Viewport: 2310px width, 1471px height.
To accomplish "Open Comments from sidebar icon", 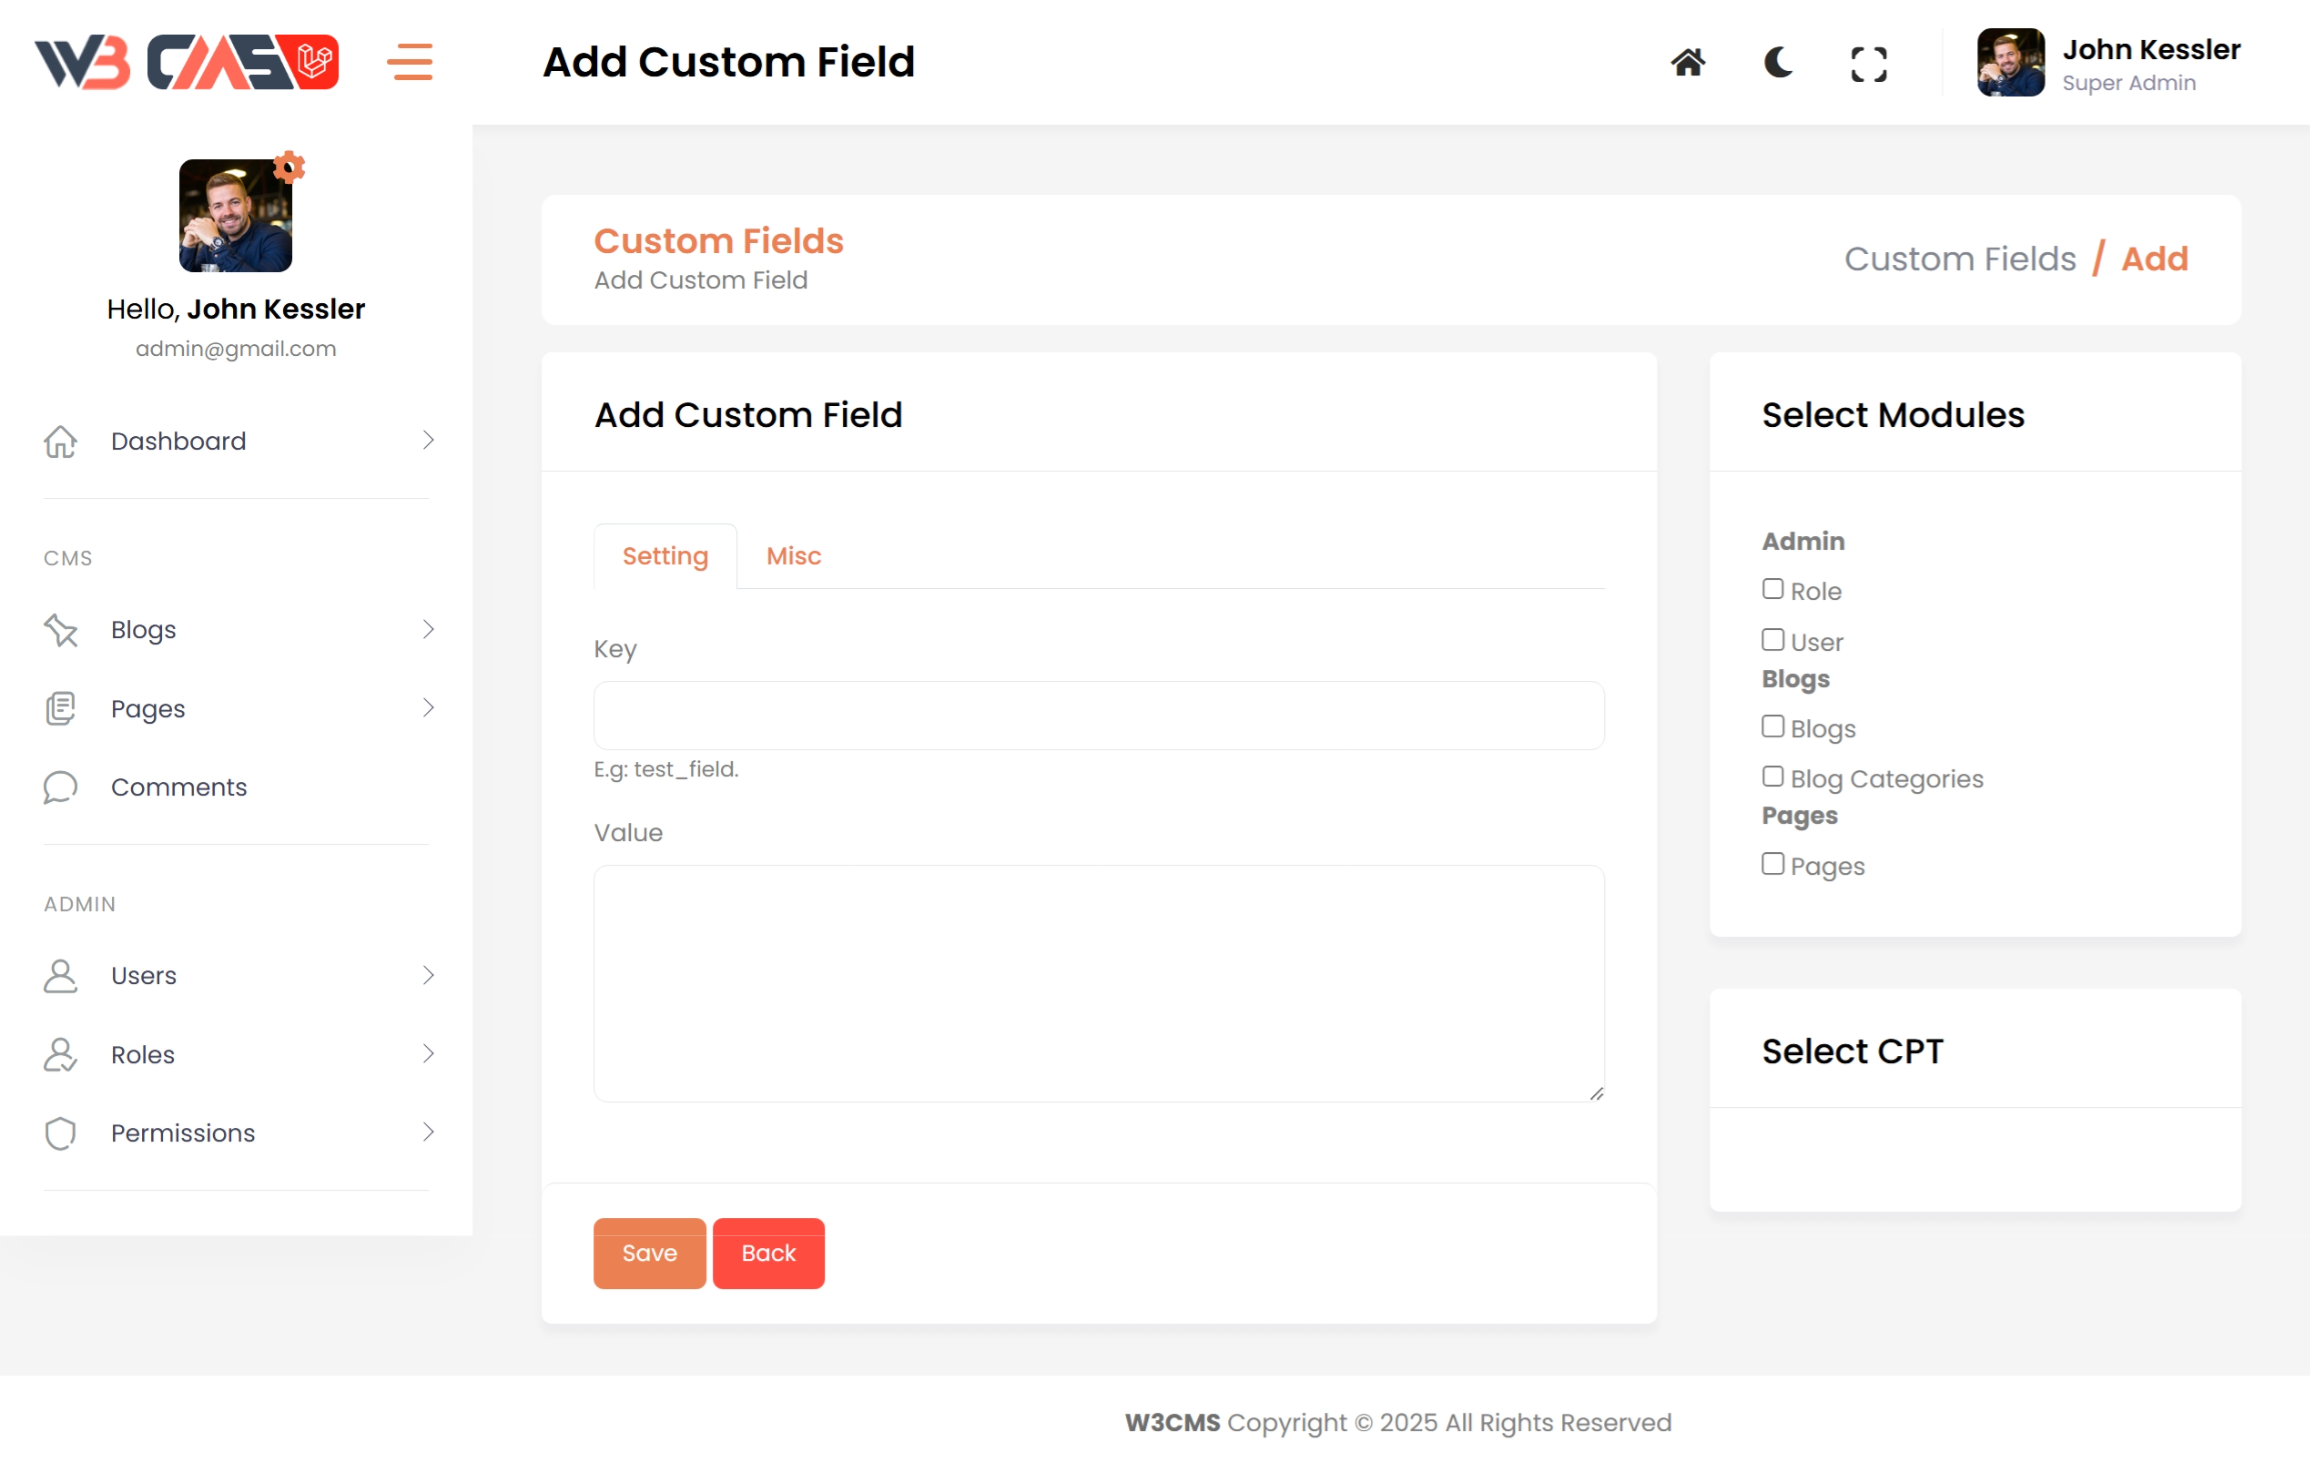I will click(60, 787).
